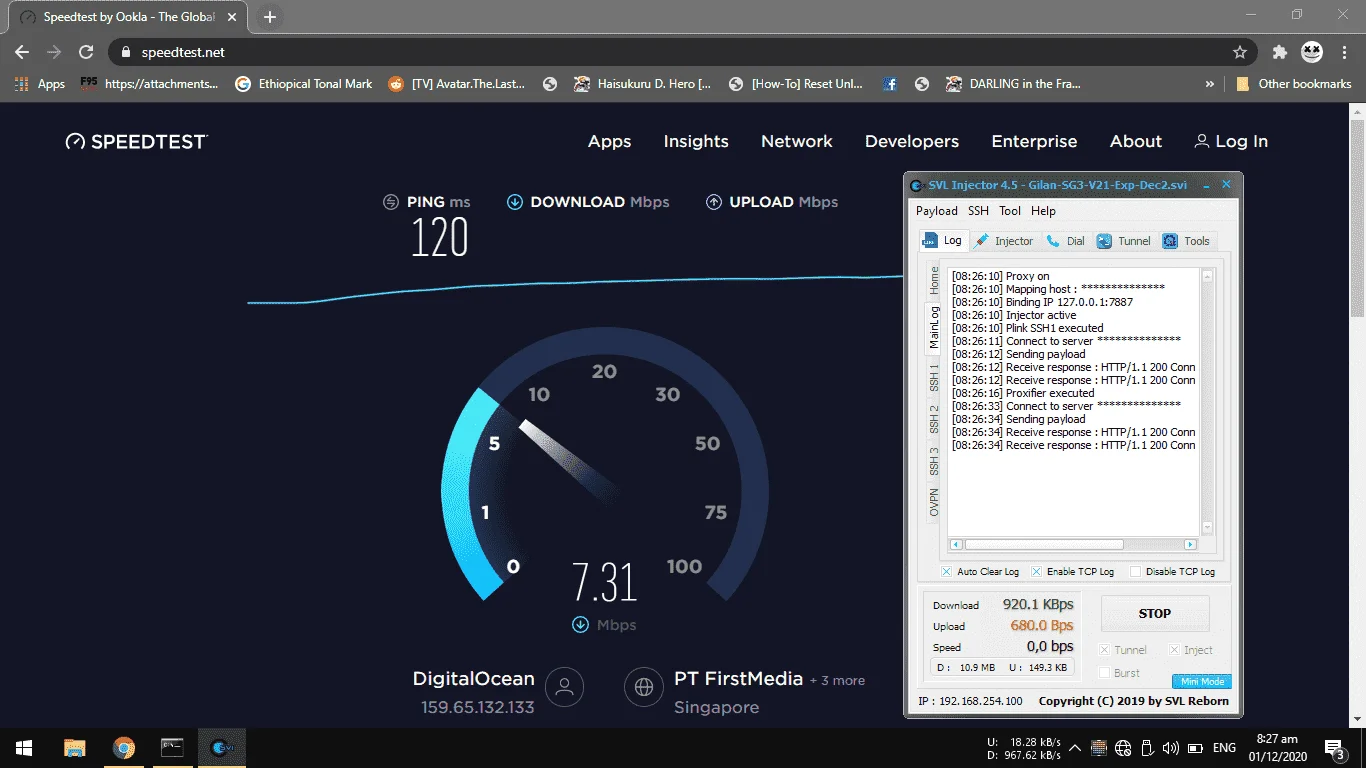
Task: Open the Other bookmarks folder
Action: click(x=1294, y=84)
